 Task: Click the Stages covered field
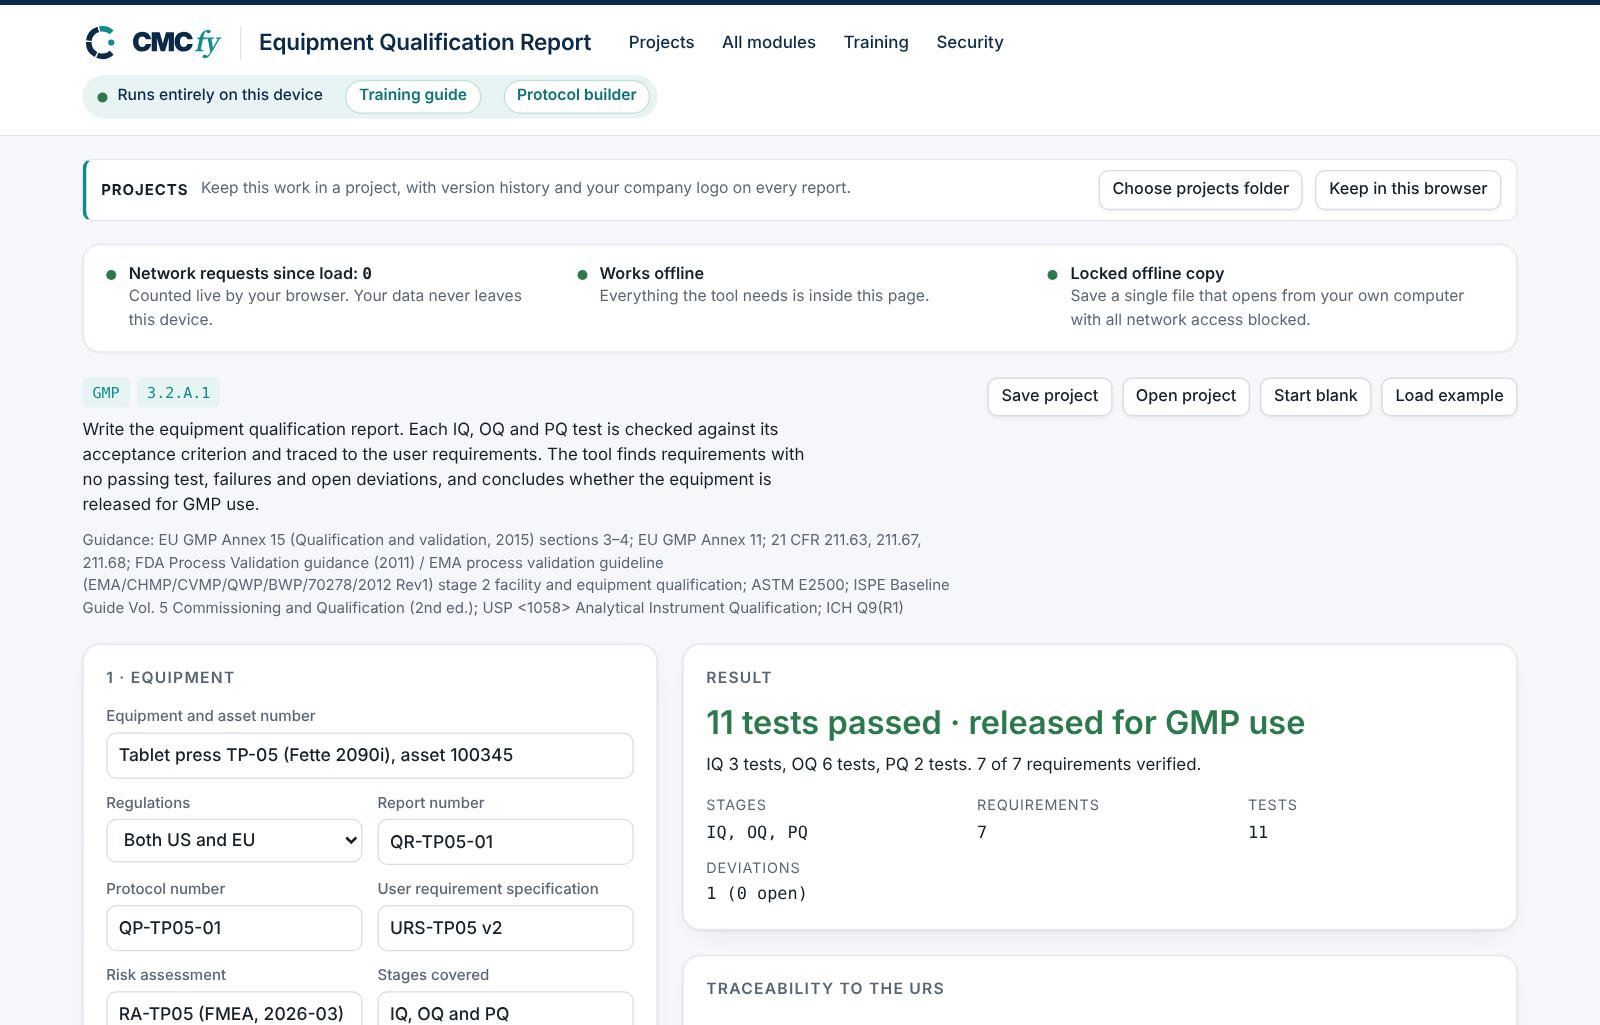pyautogui.click(x=505, y=1008)
